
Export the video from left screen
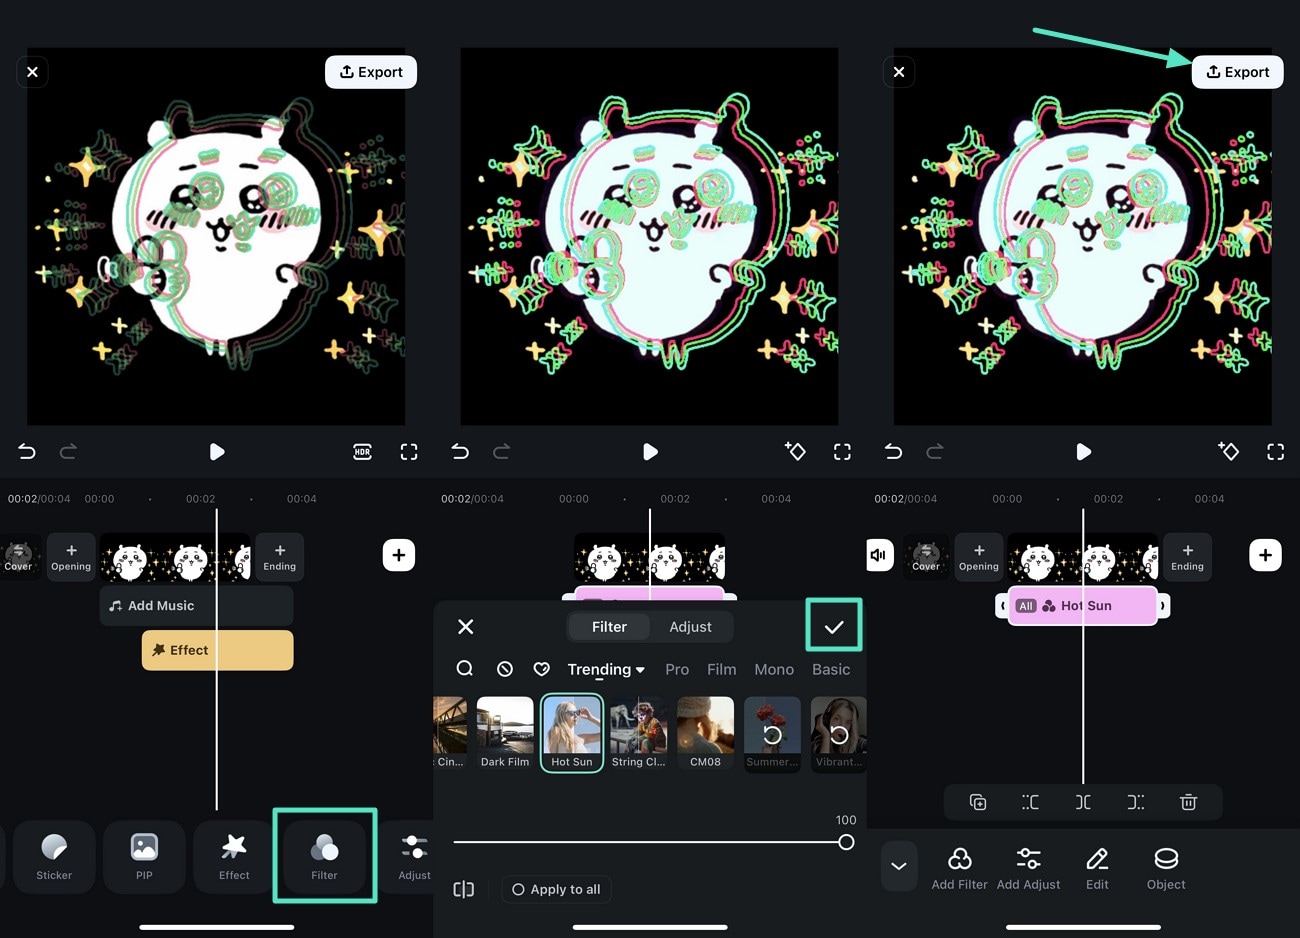371,72
